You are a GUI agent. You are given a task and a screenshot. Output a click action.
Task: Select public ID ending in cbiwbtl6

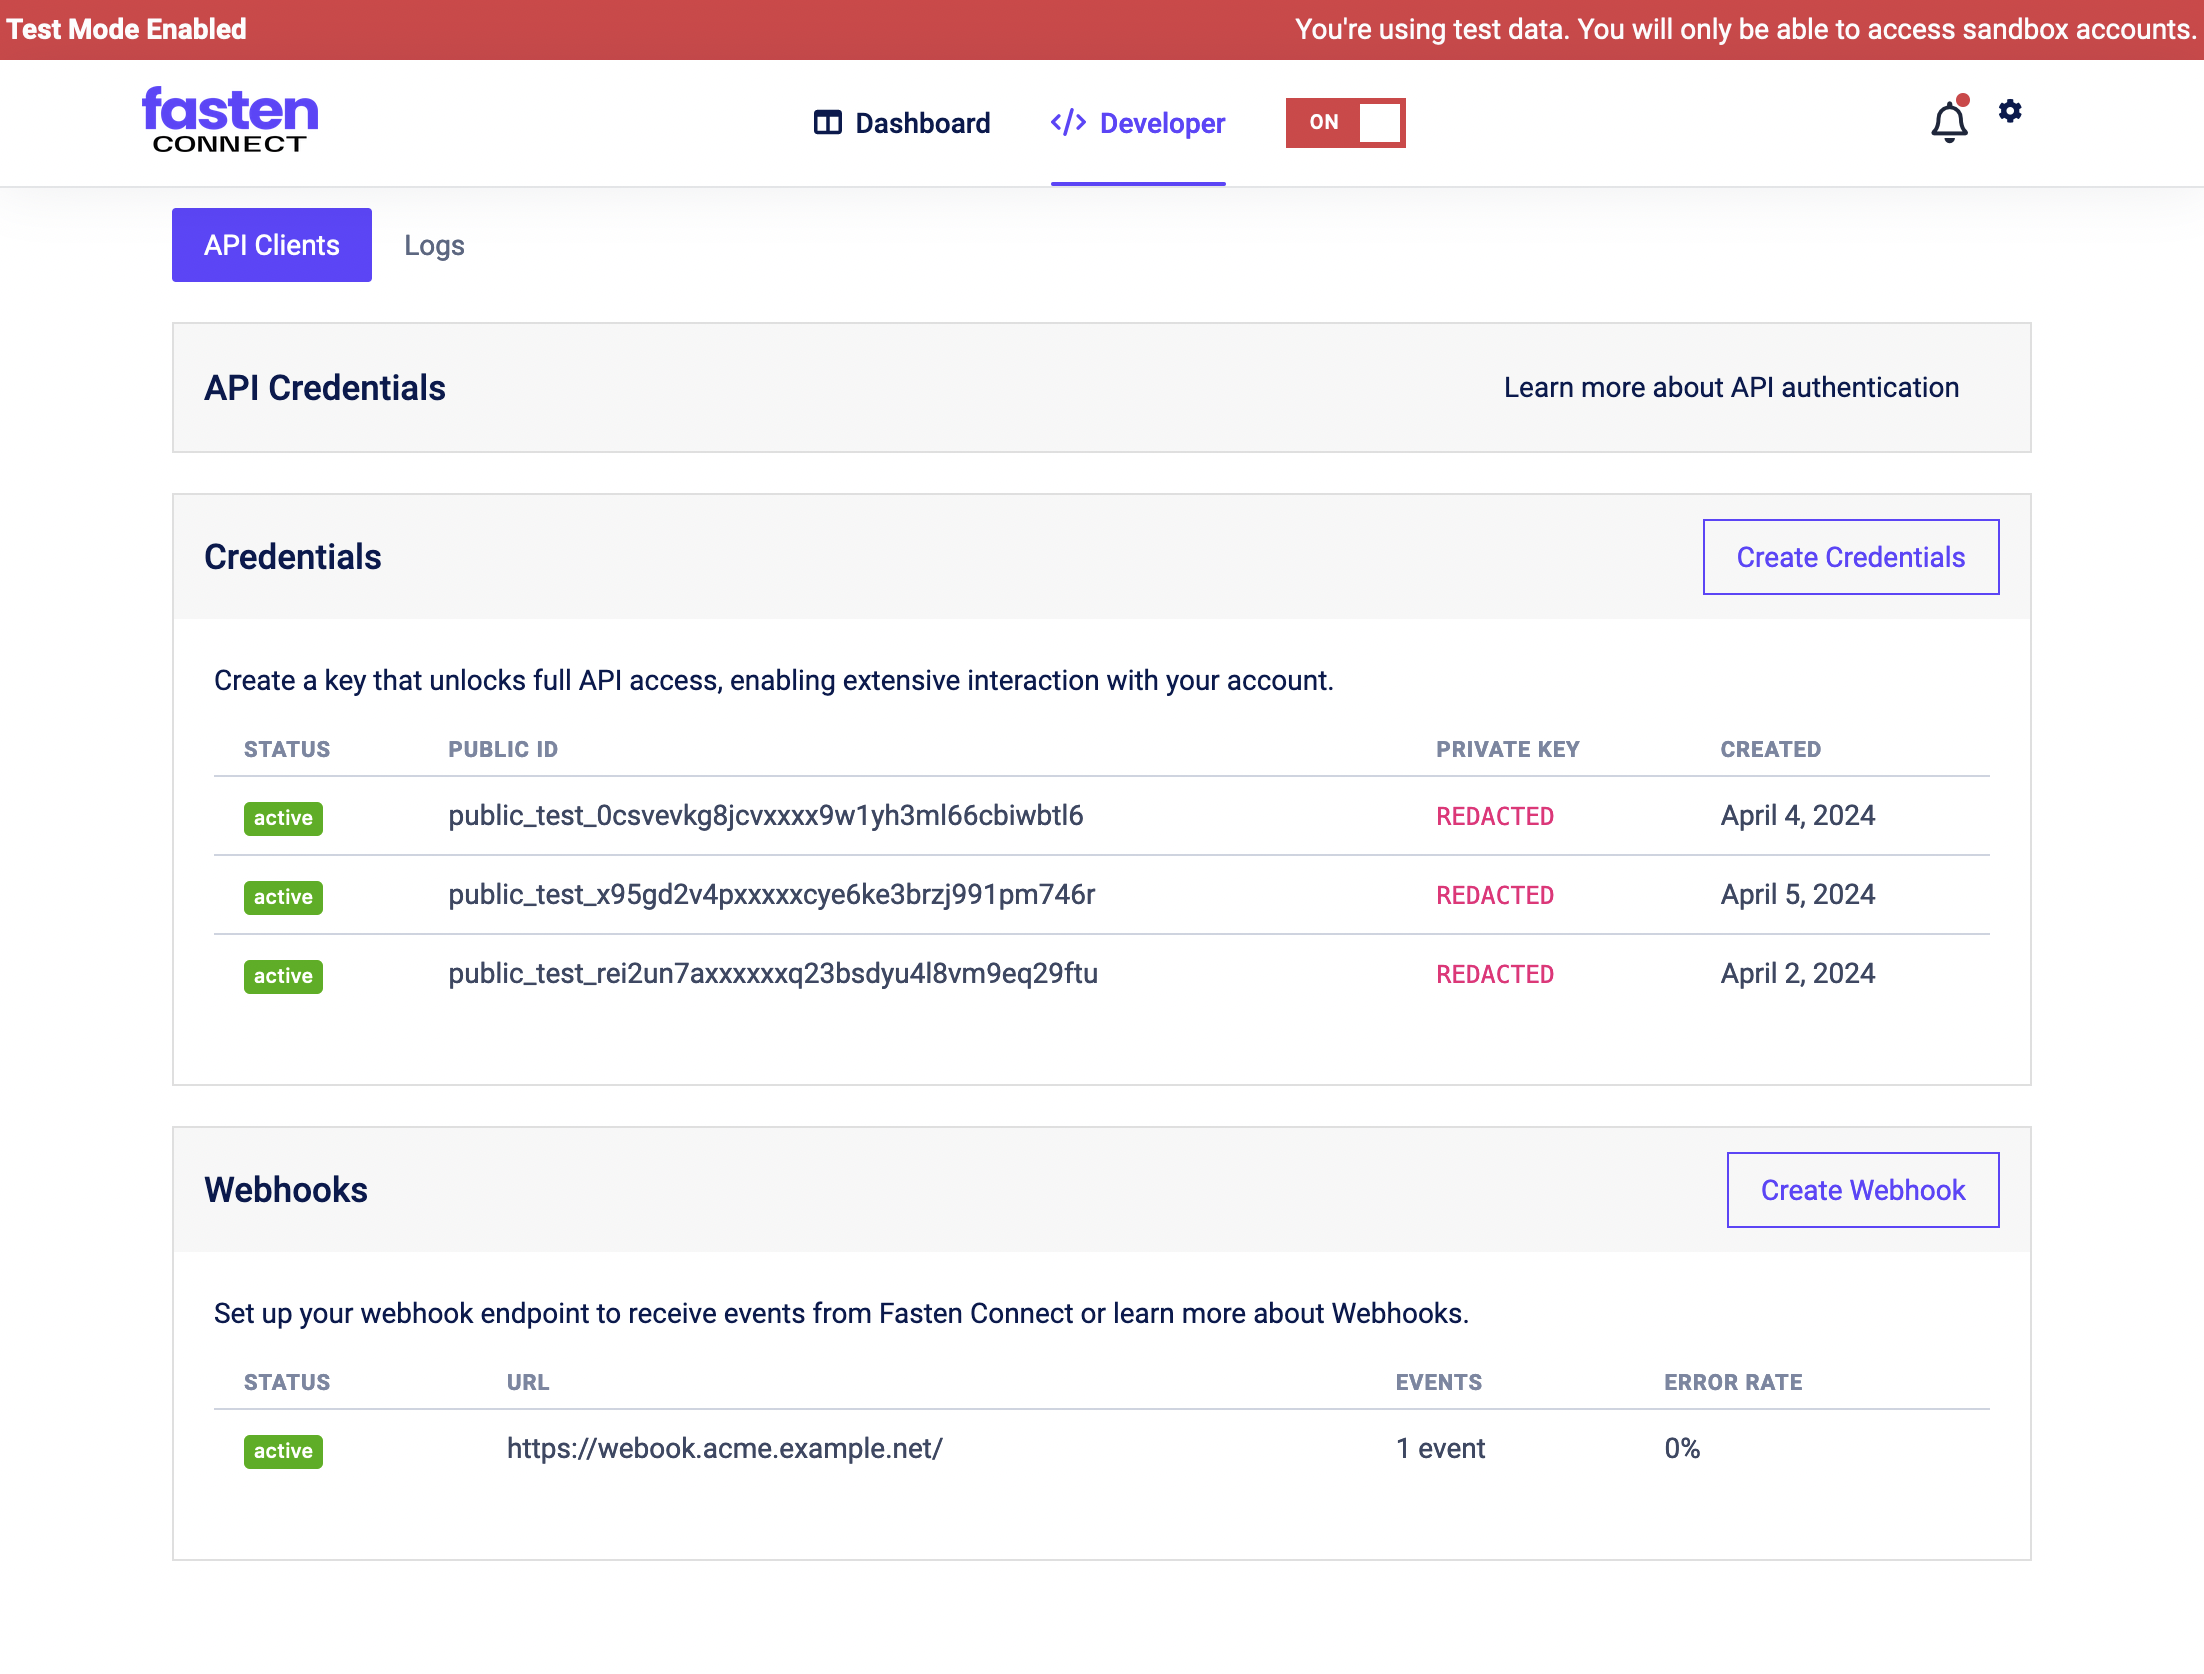pyautogui.click(x=766, y=816)
